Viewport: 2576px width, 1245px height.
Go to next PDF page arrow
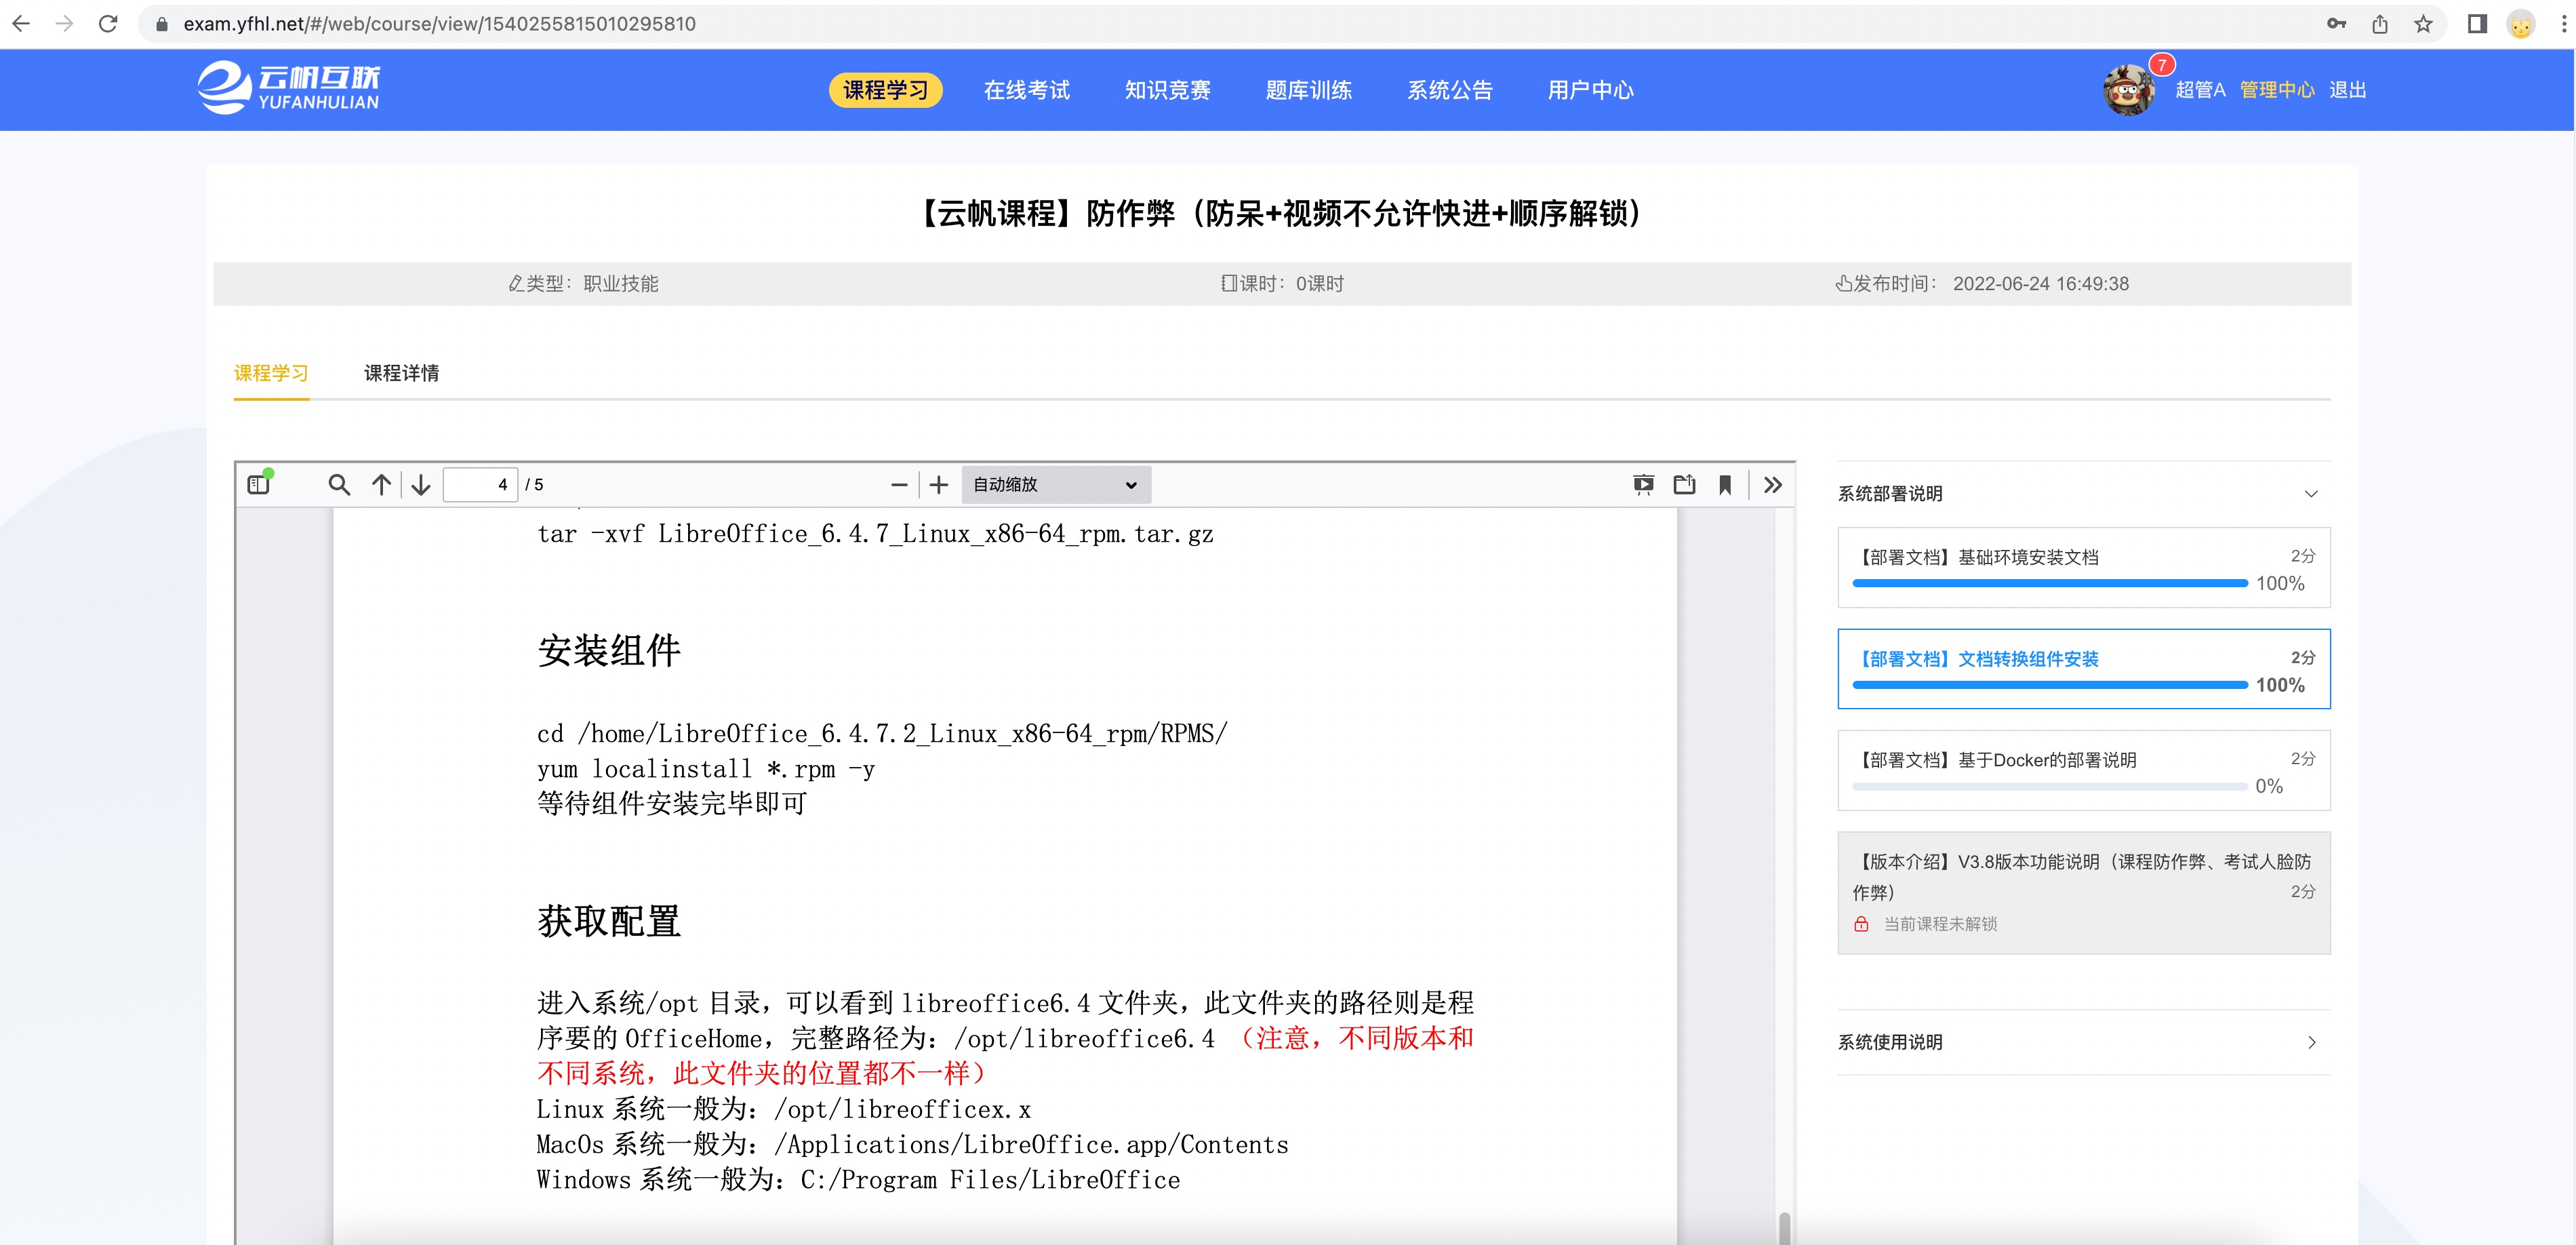[x=421, y=485]
